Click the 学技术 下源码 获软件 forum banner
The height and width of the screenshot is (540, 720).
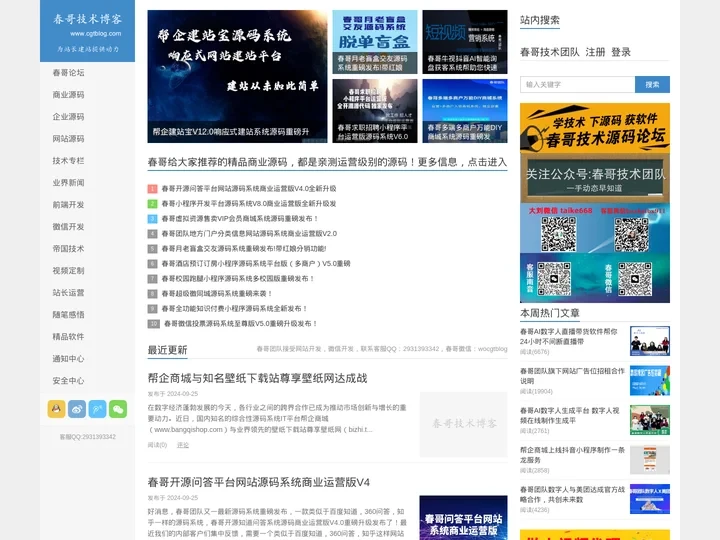(595, 128)
